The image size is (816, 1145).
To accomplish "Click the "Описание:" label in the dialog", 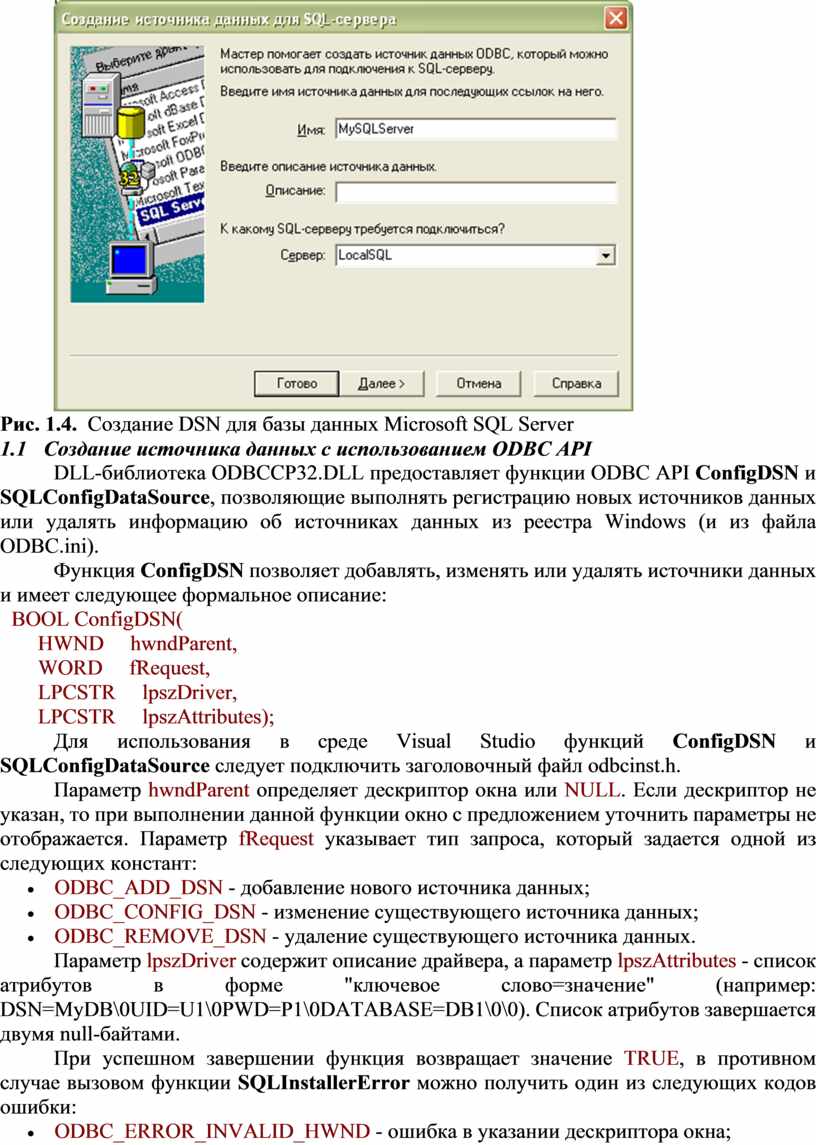I will pyautogui.click(x=295, y=191).
